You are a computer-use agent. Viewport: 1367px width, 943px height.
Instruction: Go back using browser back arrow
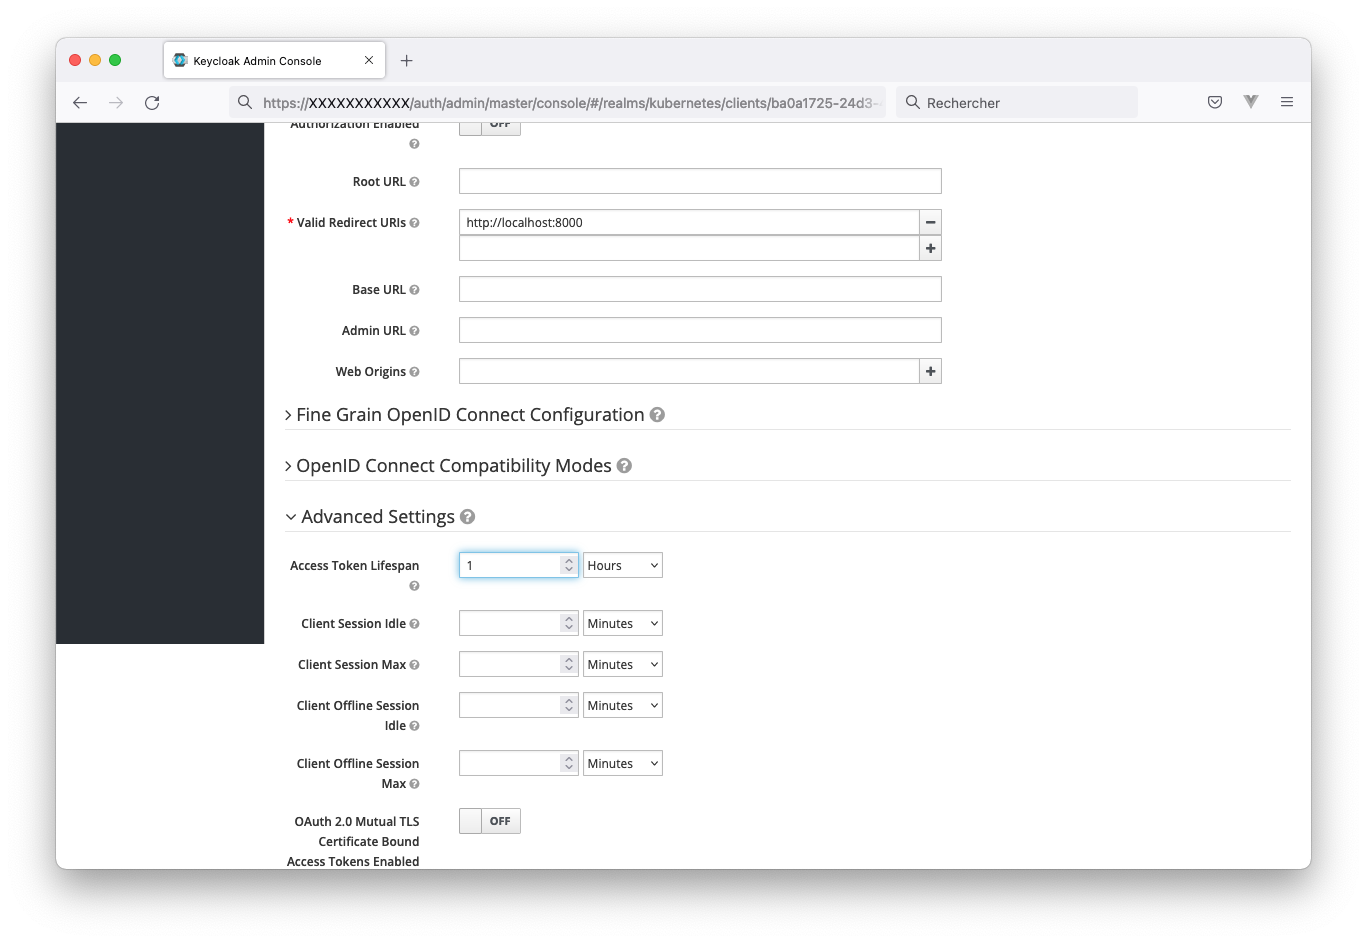(80, 102)
